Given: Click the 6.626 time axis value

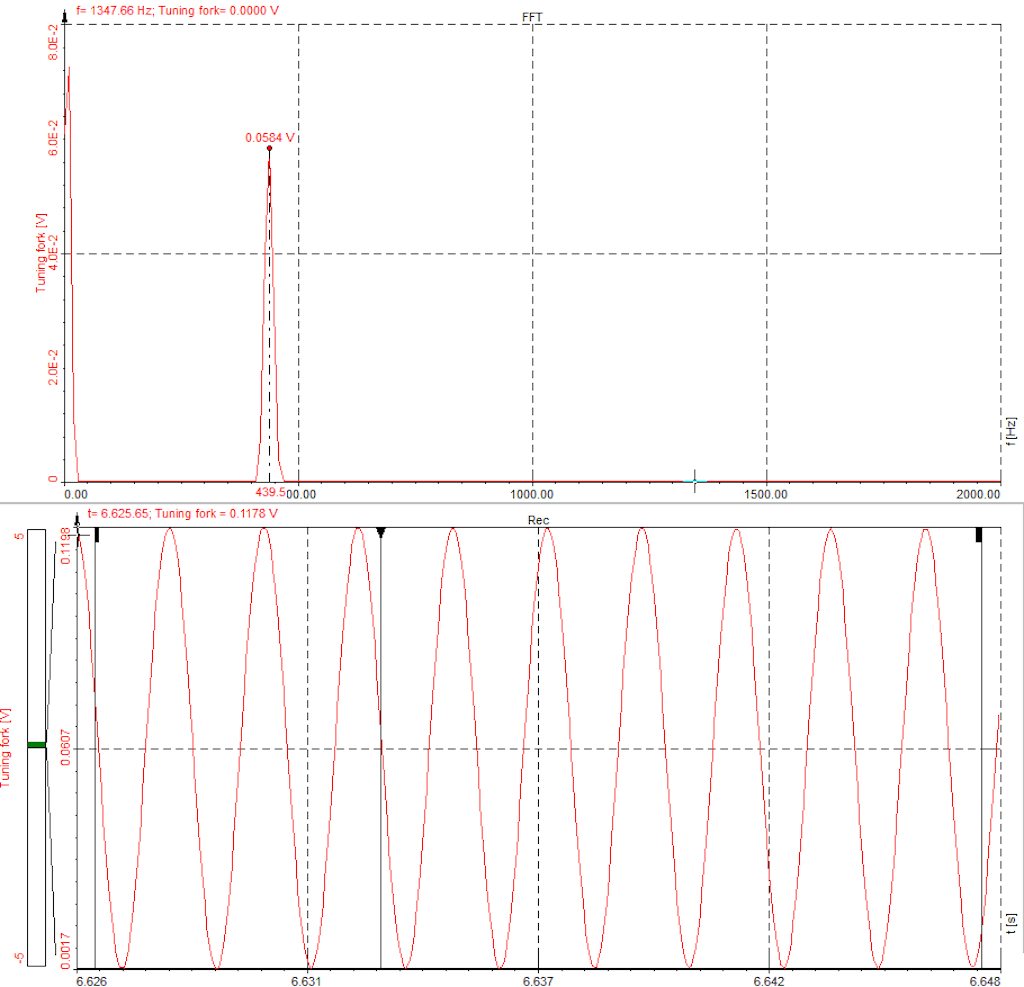Looking at the screenshot, I should [91, 981].
